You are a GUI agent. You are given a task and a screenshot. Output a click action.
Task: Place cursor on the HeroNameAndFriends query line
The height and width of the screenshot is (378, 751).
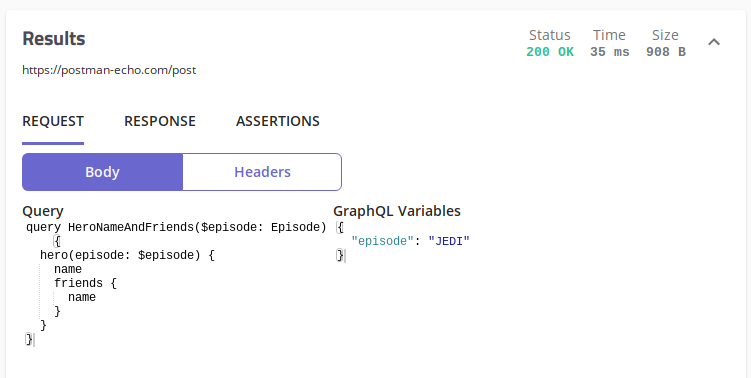[x=176, y=227]
